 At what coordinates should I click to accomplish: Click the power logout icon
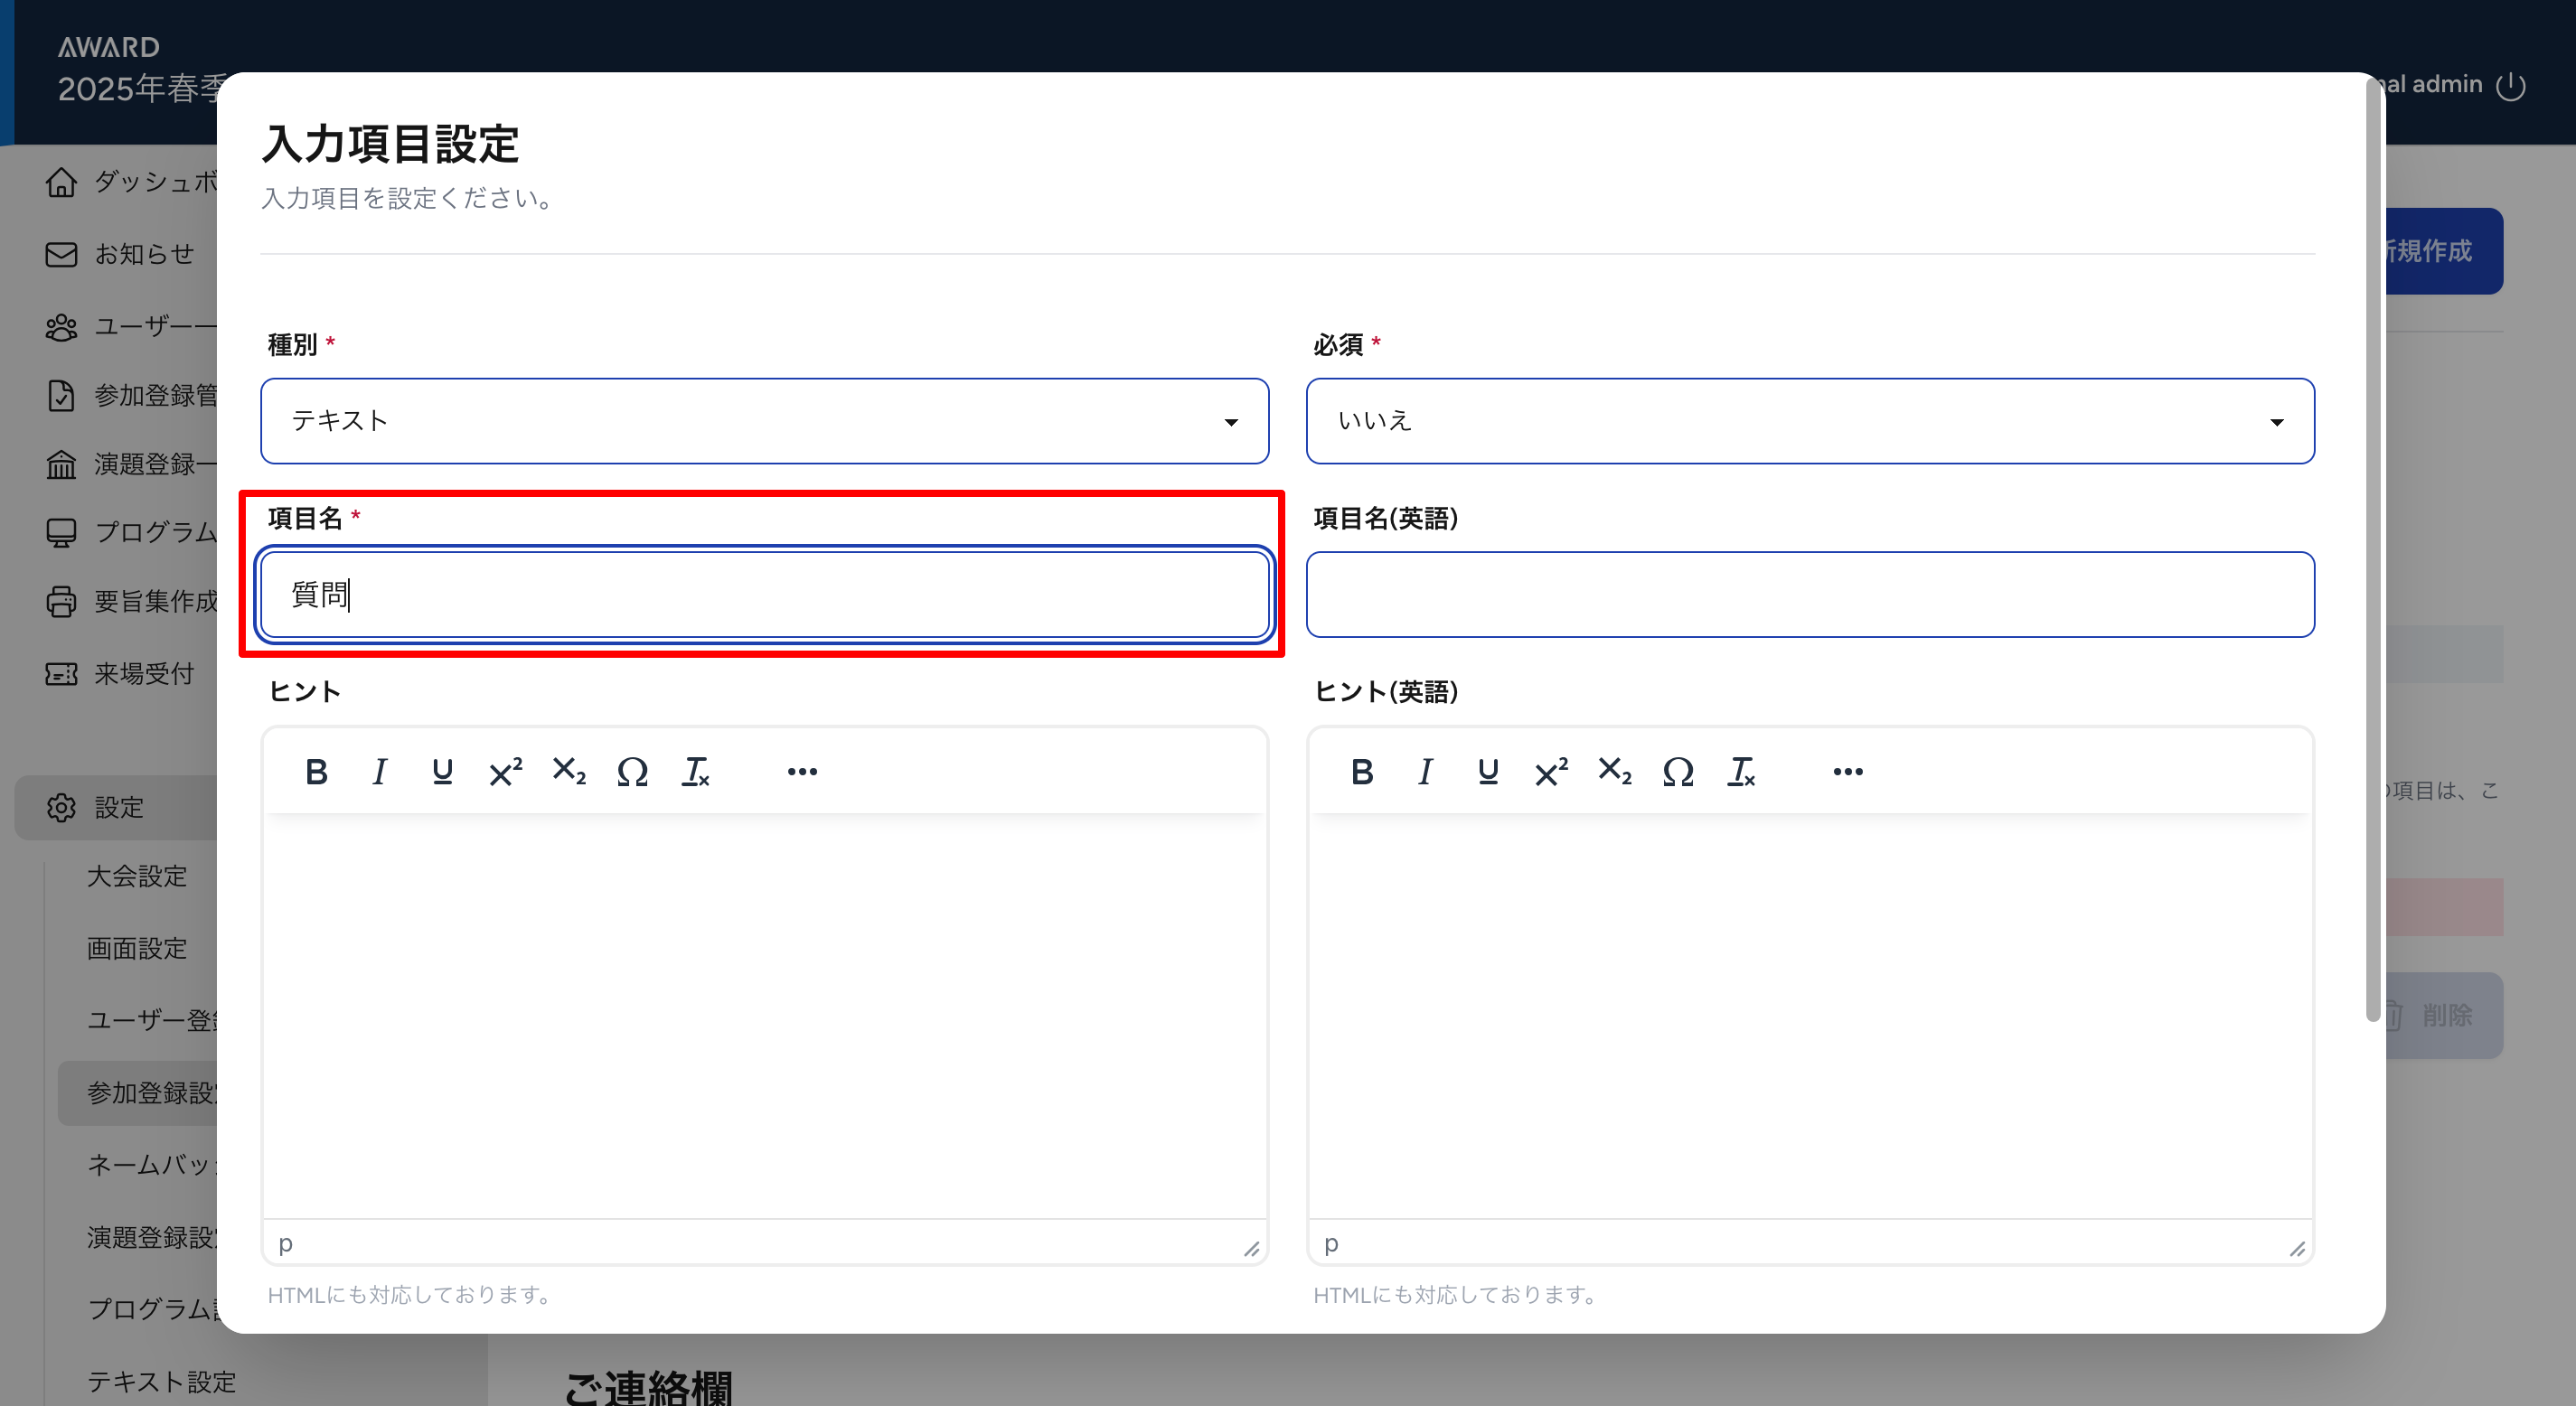(x=2510, y=86)
